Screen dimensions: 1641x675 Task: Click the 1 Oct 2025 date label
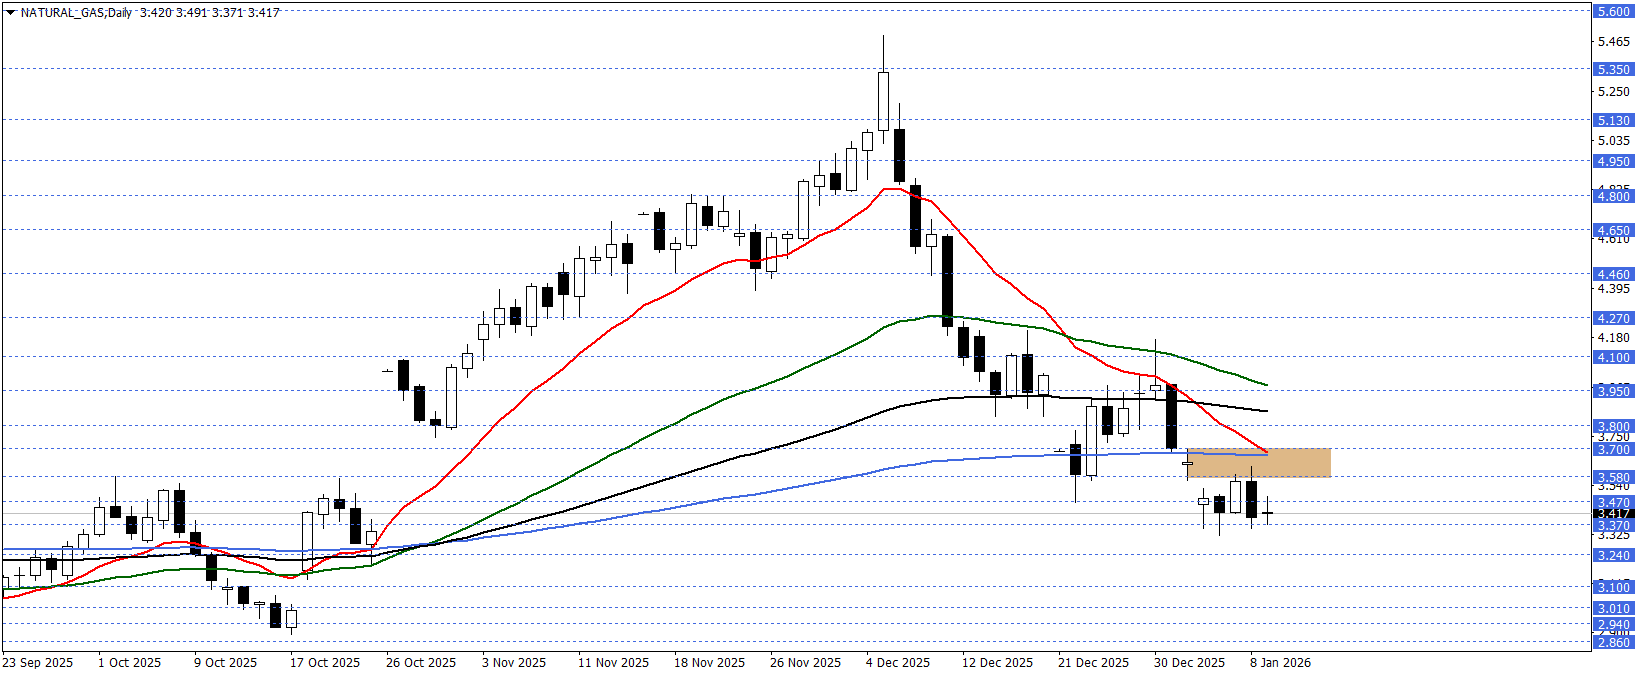[130, 662]
